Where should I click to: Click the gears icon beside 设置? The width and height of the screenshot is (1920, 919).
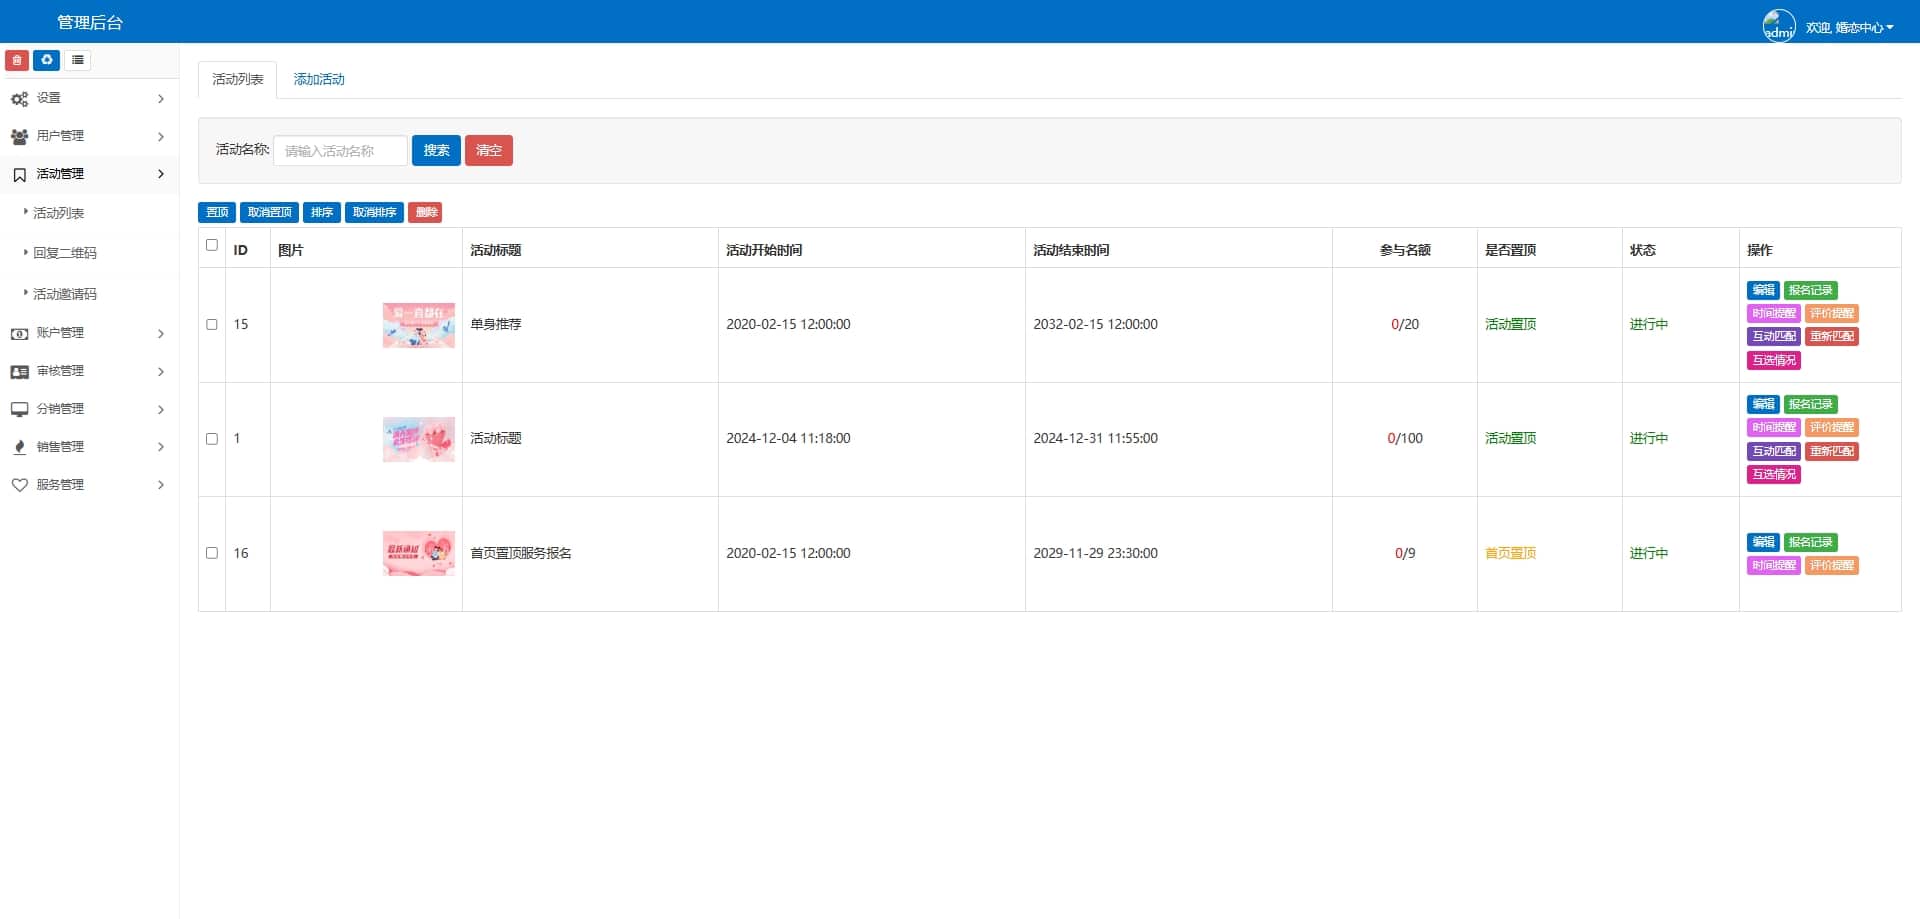coord(19,99)
